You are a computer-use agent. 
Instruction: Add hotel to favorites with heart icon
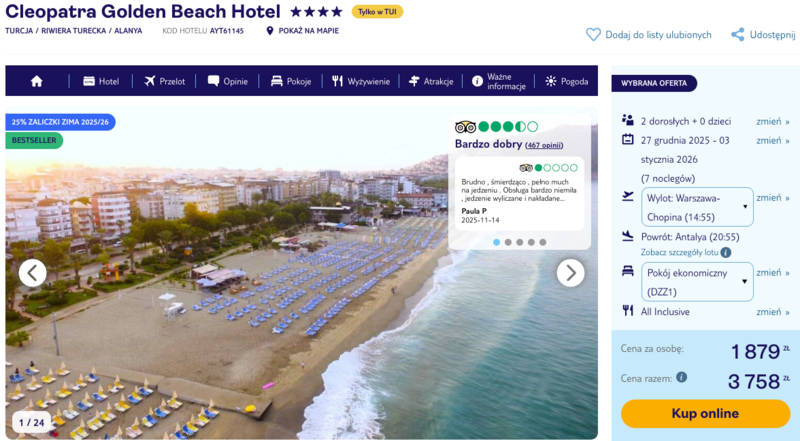click(x=593, y=34)
